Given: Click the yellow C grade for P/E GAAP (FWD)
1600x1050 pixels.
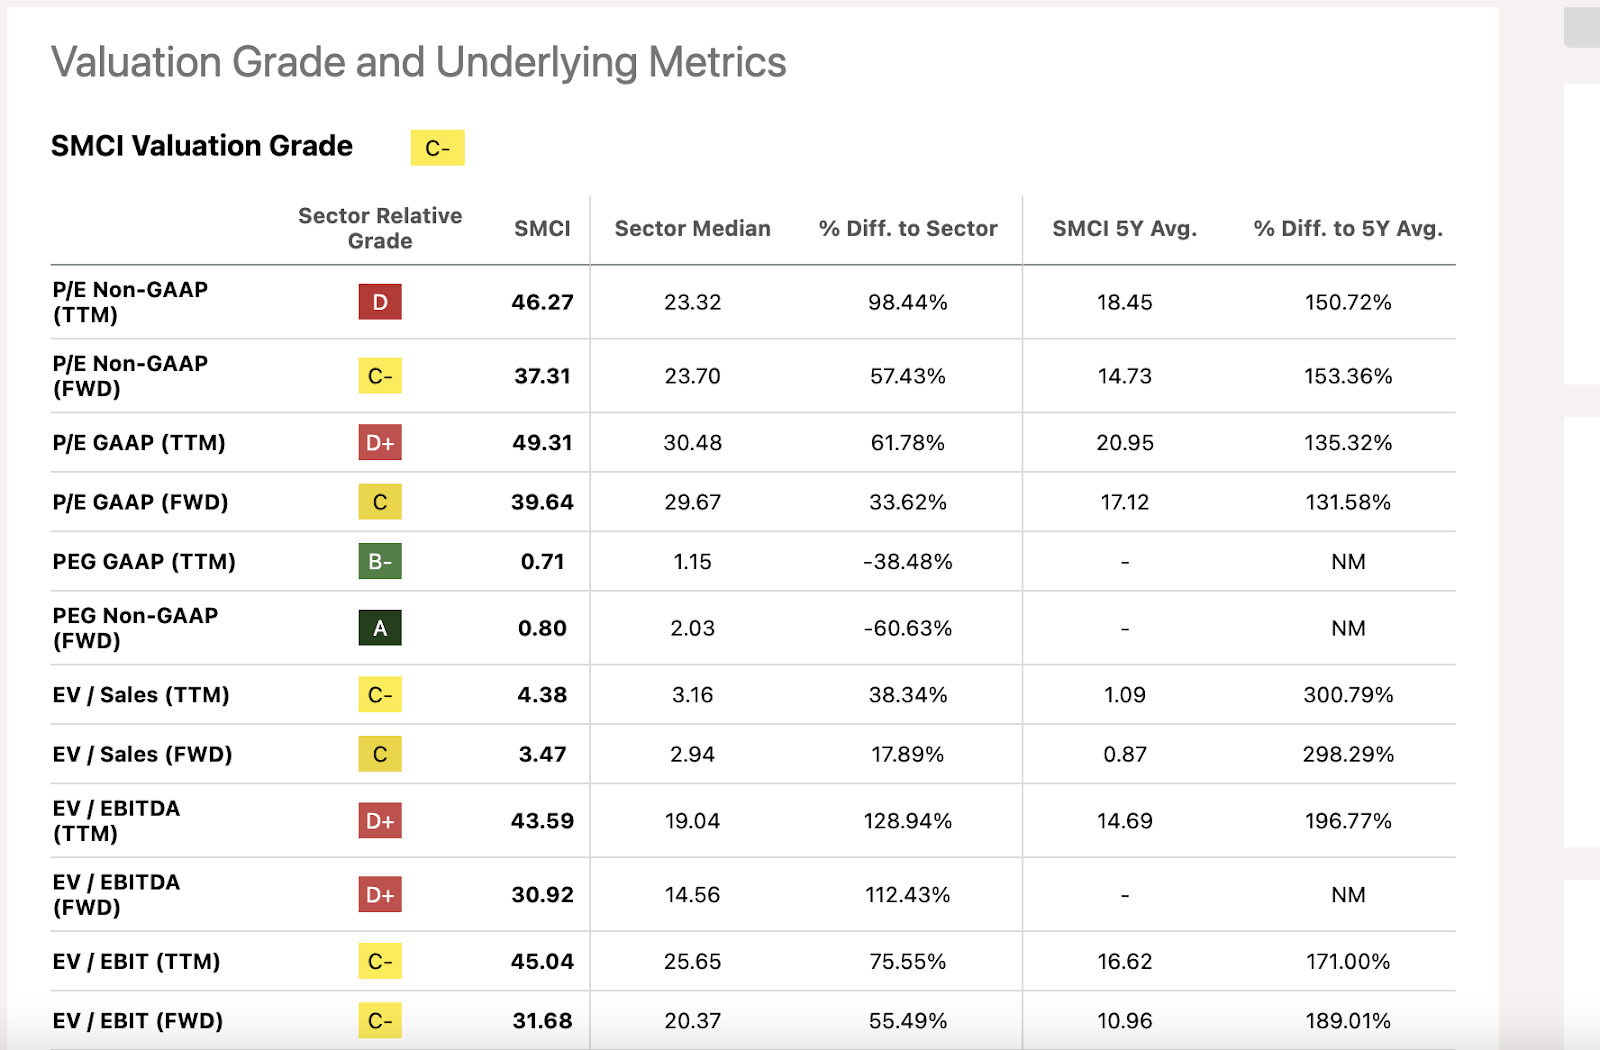Looking at the screenshot, I should coord(380,502).
